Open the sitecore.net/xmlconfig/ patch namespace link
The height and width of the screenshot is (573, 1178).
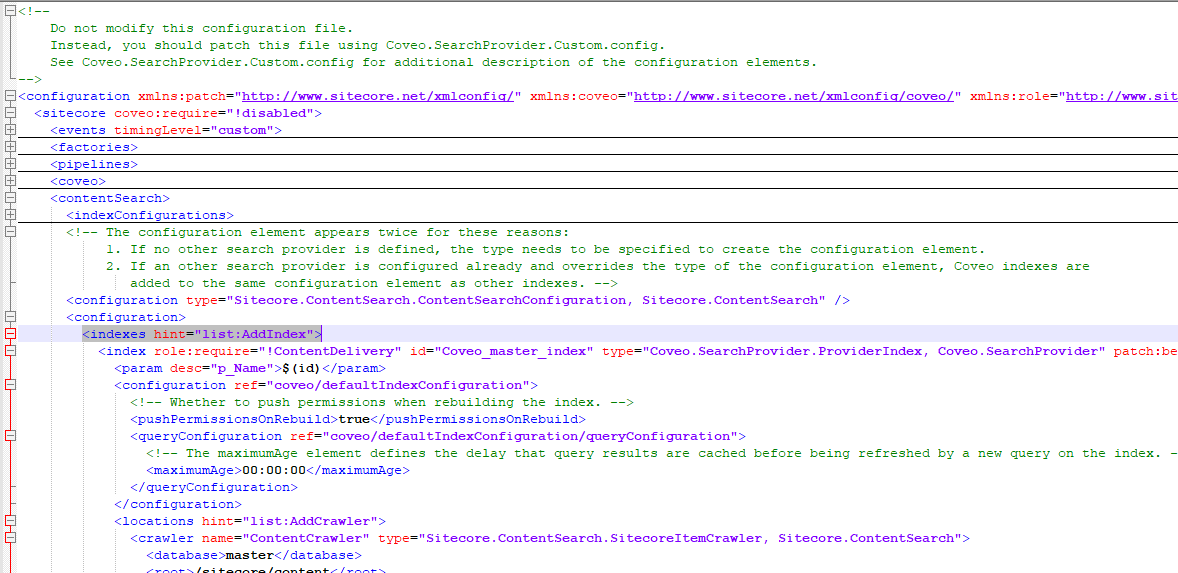(x=378, y=96)
